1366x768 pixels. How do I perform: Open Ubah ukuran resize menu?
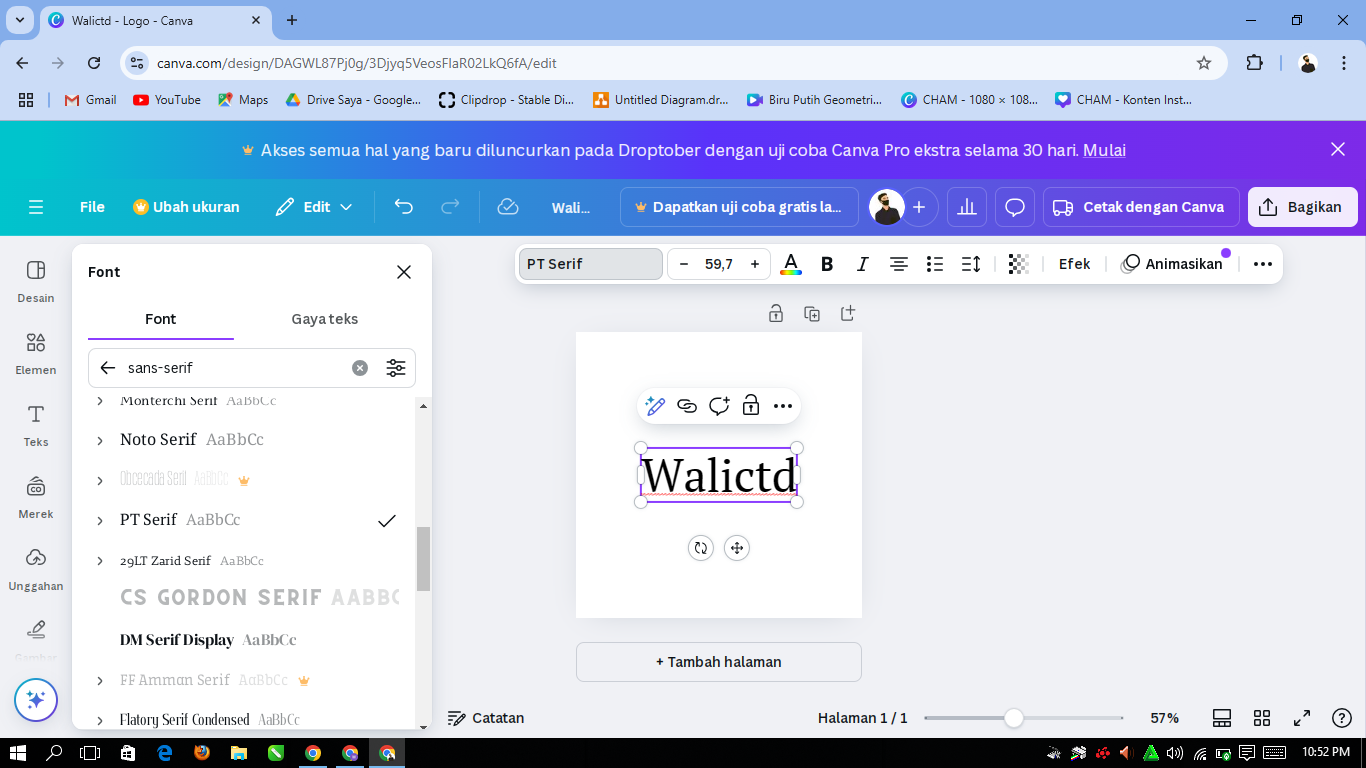click(186, 207)
